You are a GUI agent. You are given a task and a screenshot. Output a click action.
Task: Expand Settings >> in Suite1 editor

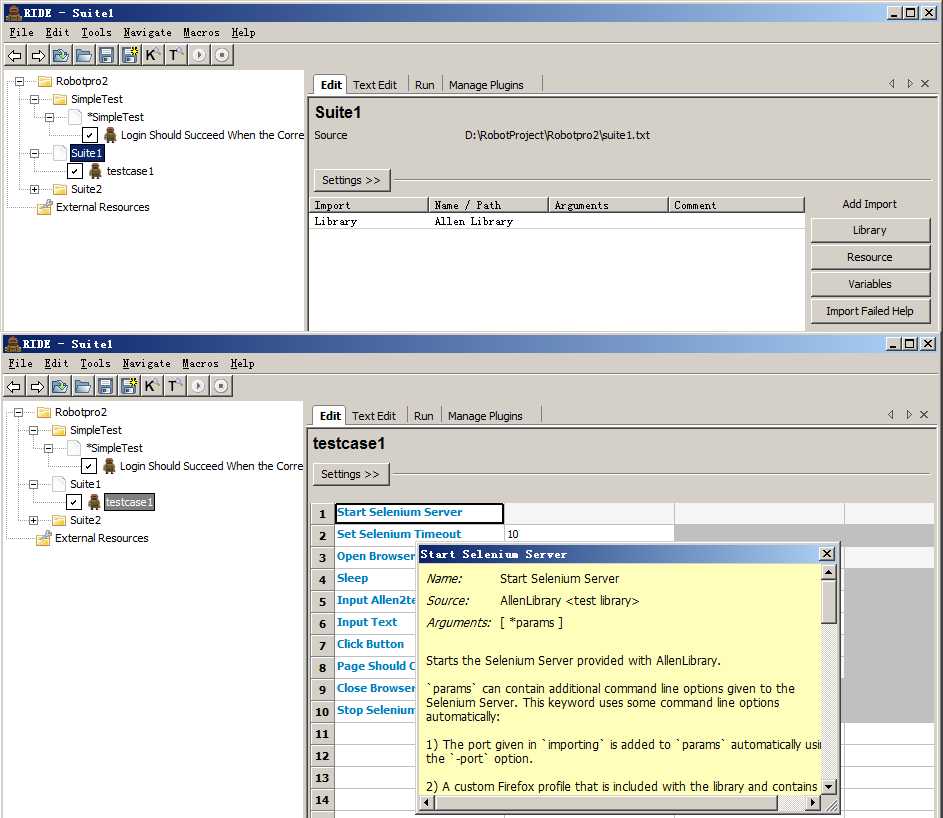click(352, 180)
